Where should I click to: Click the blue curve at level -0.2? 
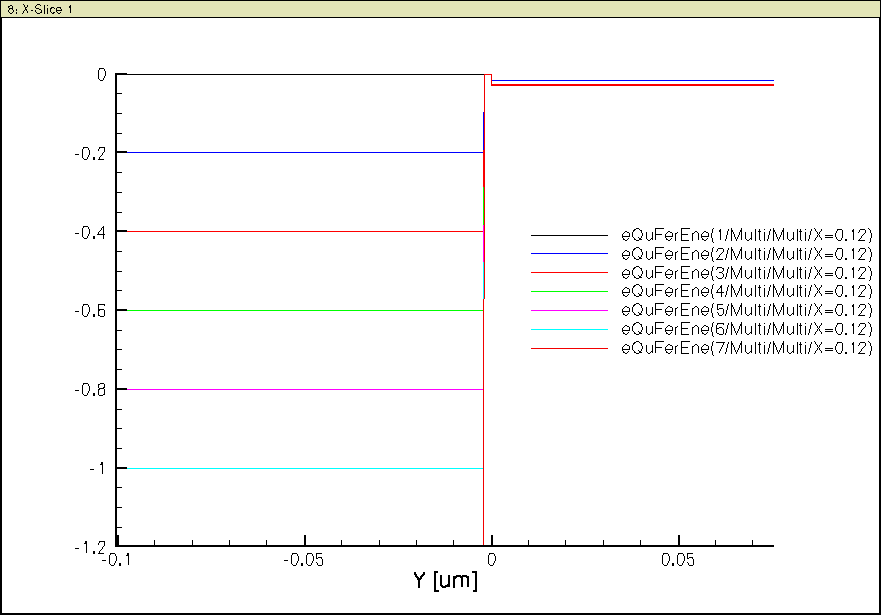(x=305, y=152)
